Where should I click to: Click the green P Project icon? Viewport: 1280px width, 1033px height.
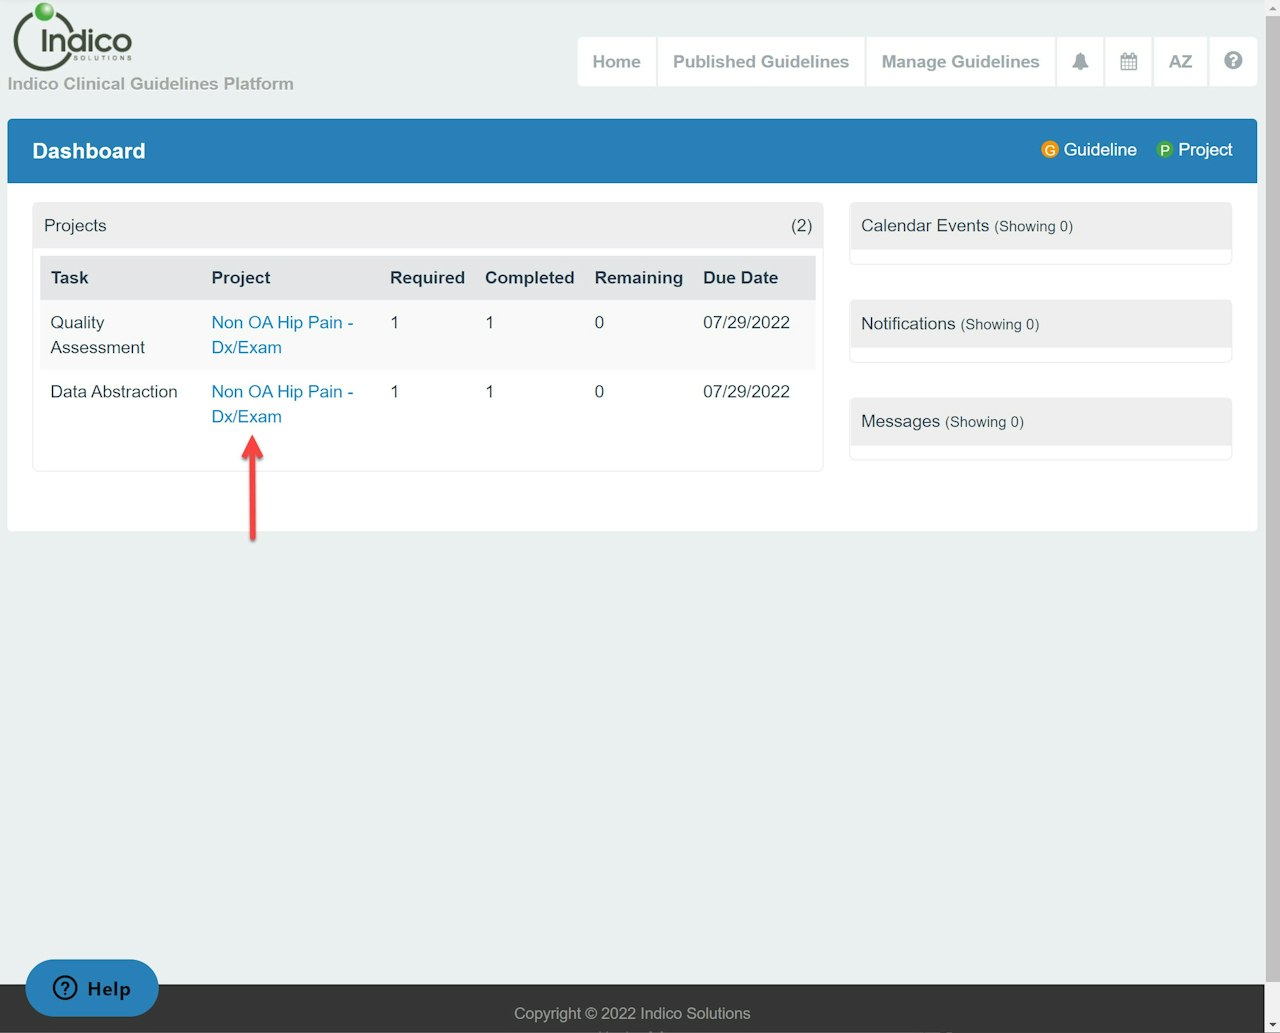1164,150
